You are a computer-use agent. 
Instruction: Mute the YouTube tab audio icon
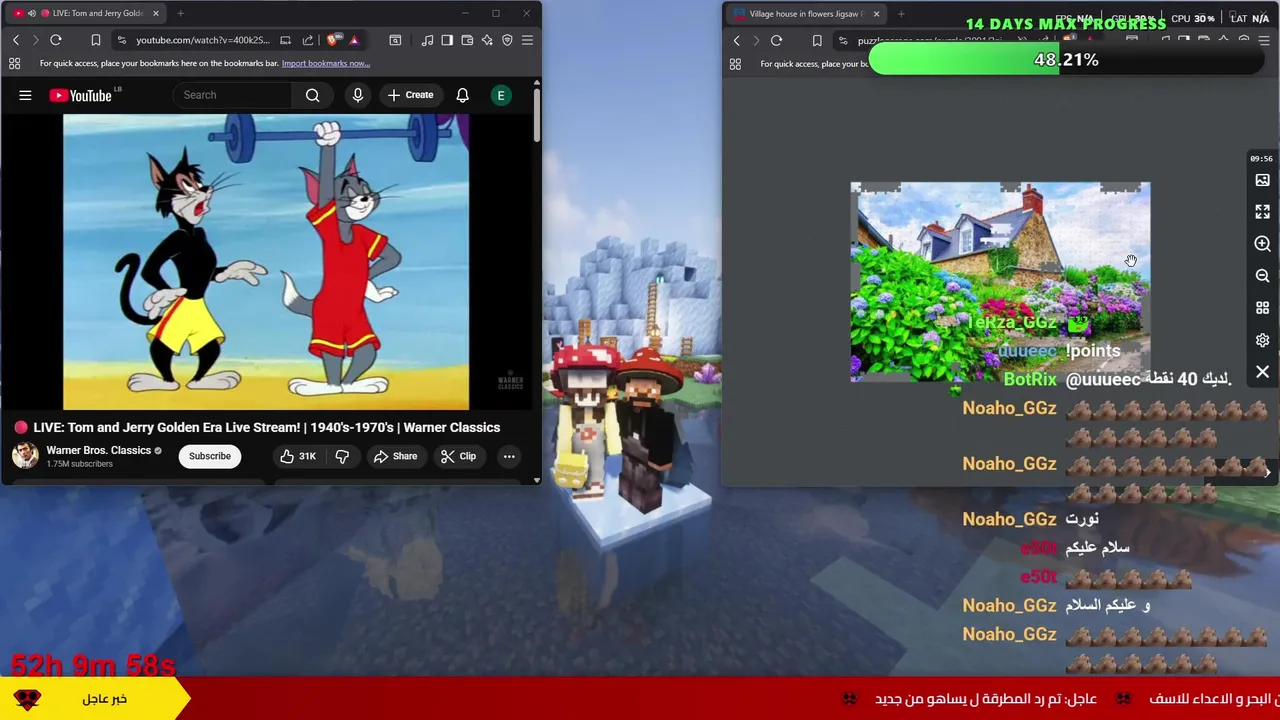click(31, 13)
